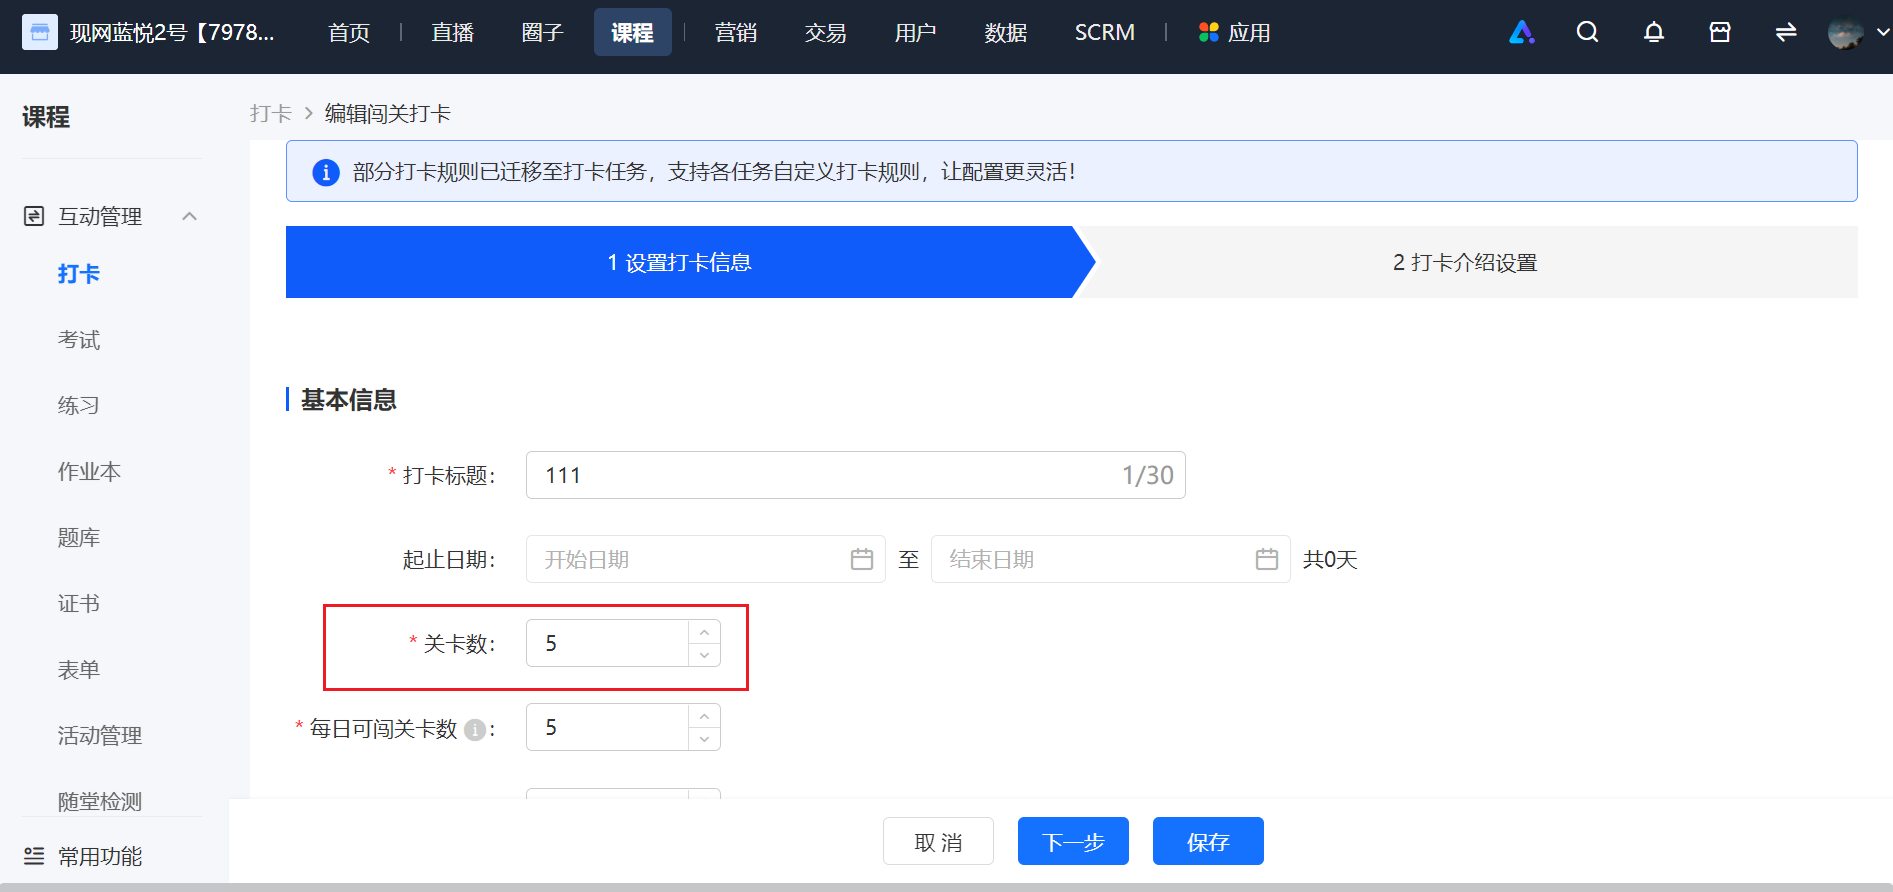Click the shop logo icon in the header
1893x892 pixels.
tap(40, 33)
